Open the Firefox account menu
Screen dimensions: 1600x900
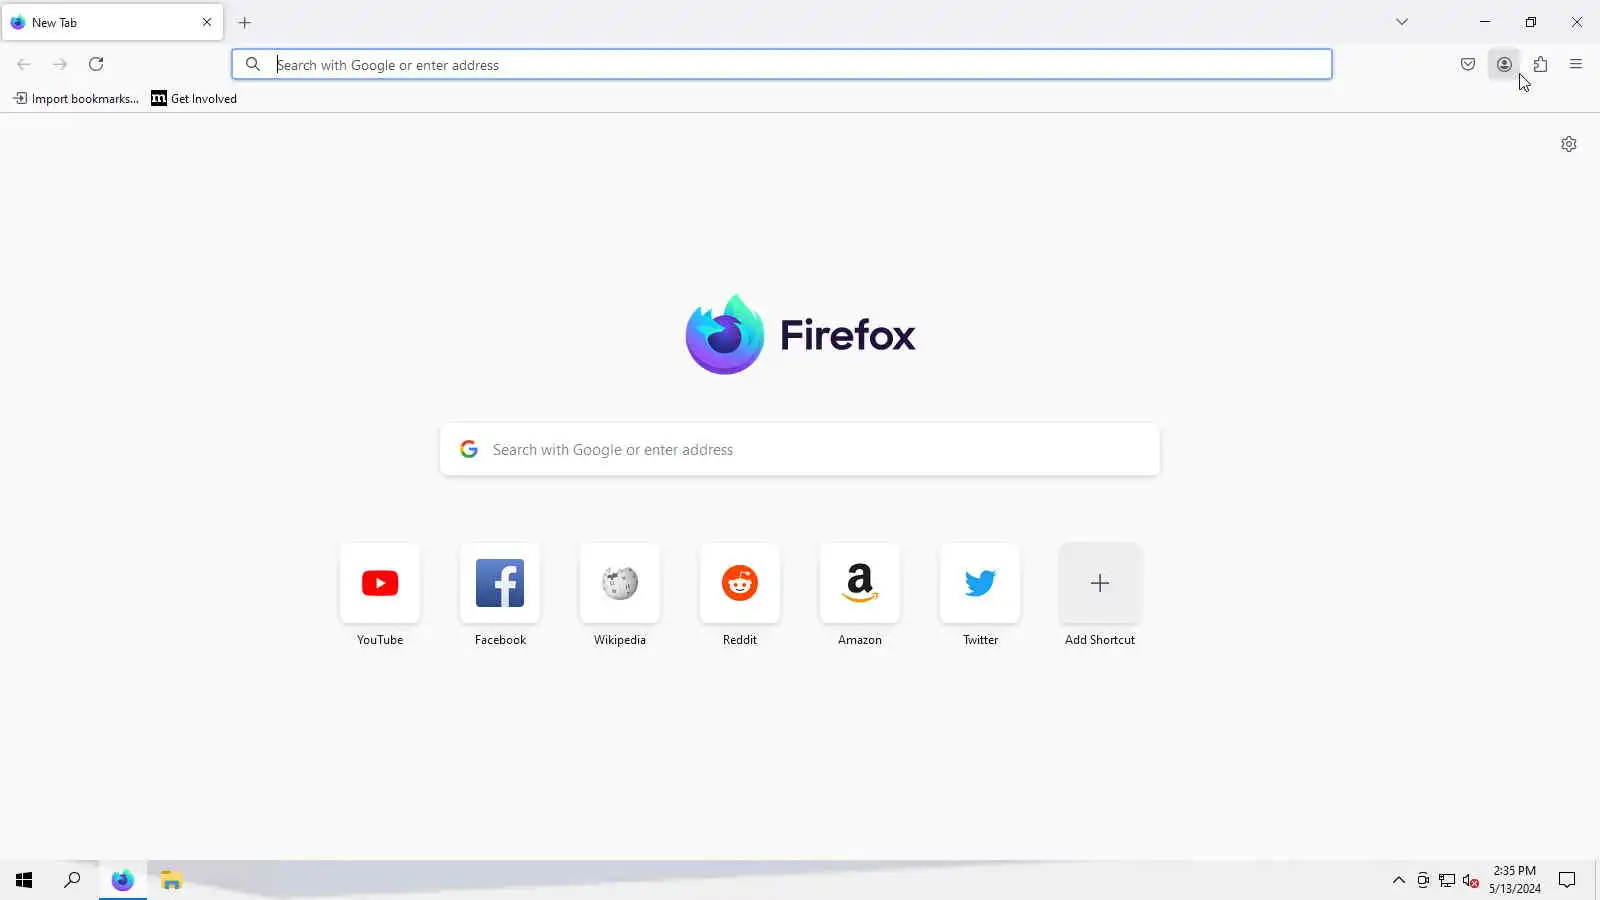coord(1504,64)
